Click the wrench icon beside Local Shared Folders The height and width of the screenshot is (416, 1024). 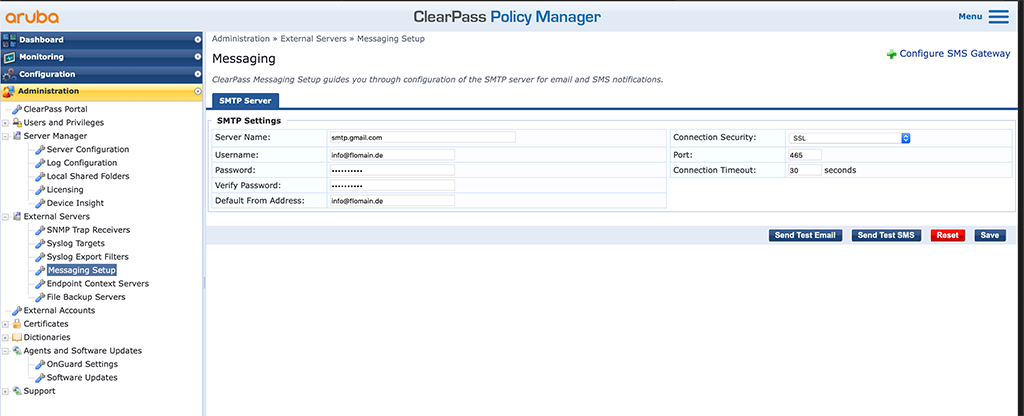click(40, 176)
